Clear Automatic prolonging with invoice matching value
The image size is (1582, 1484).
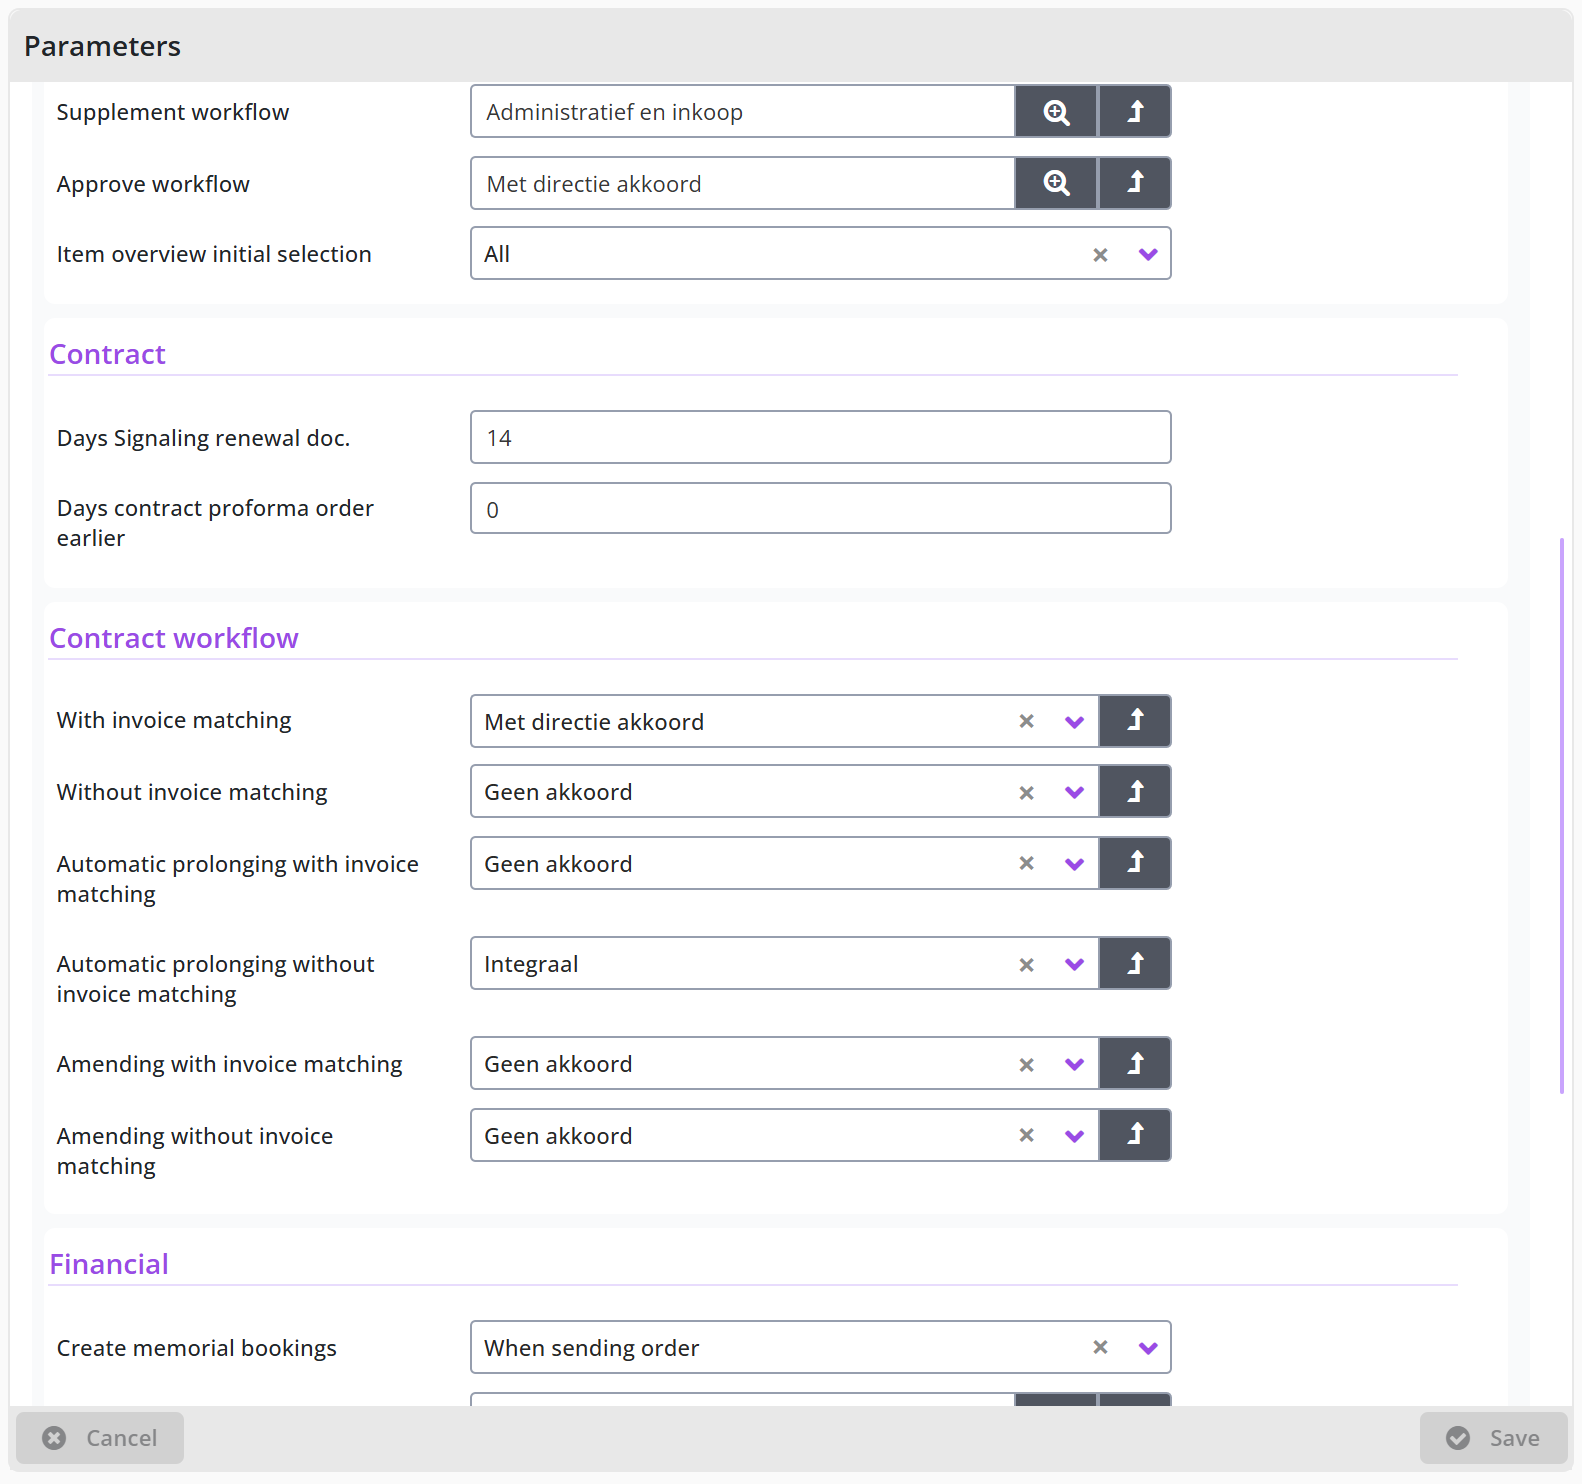1026,863
